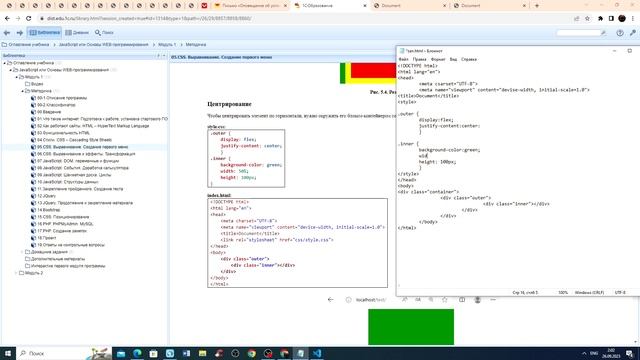Image resolution: width=640 pixels, height=360 pixels.
Task: Open the Библиотека tab in the toolbar
Action: [x=44, y=33]
